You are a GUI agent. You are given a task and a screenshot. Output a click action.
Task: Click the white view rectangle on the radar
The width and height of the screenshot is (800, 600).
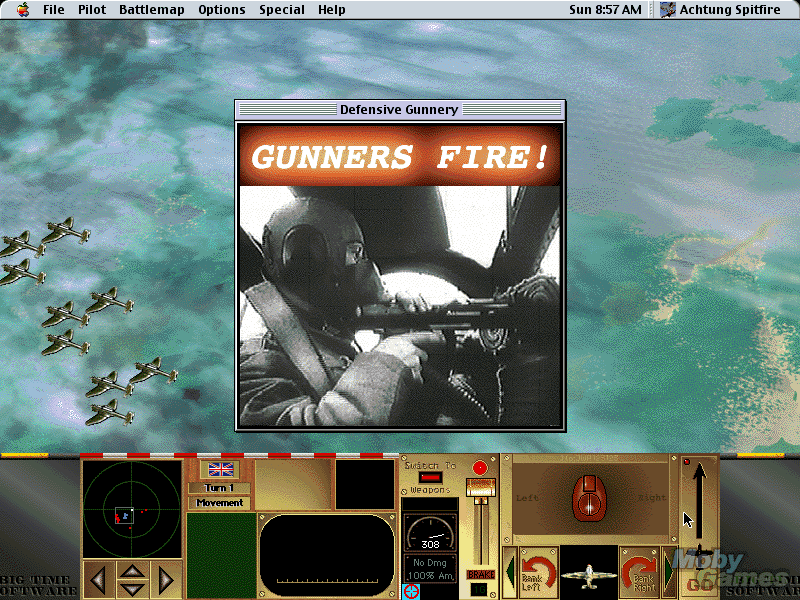click(x=124, y=516)
